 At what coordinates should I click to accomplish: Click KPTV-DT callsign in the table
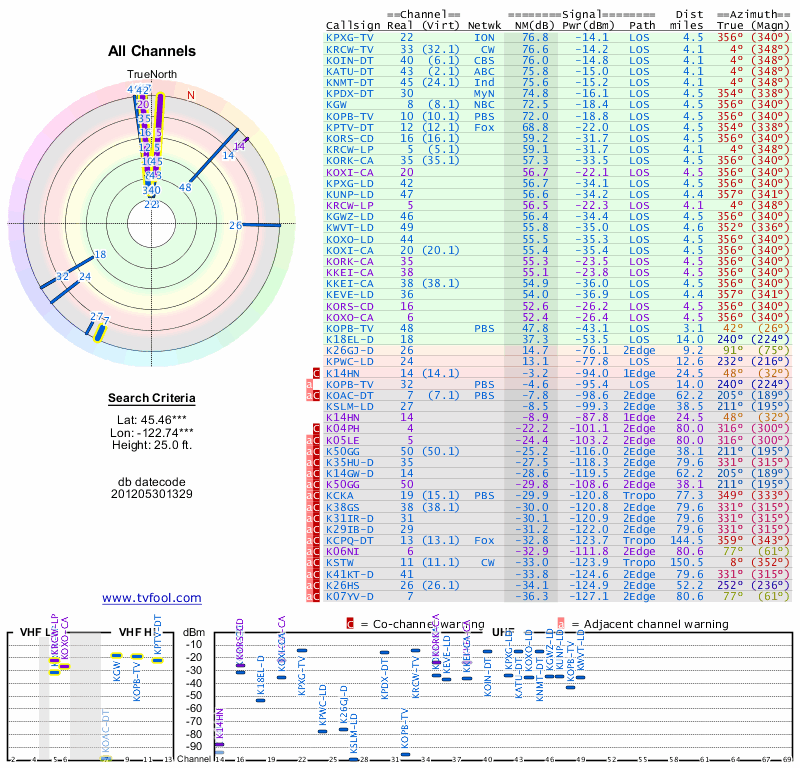pyautogui.click(x=350, y=127)
